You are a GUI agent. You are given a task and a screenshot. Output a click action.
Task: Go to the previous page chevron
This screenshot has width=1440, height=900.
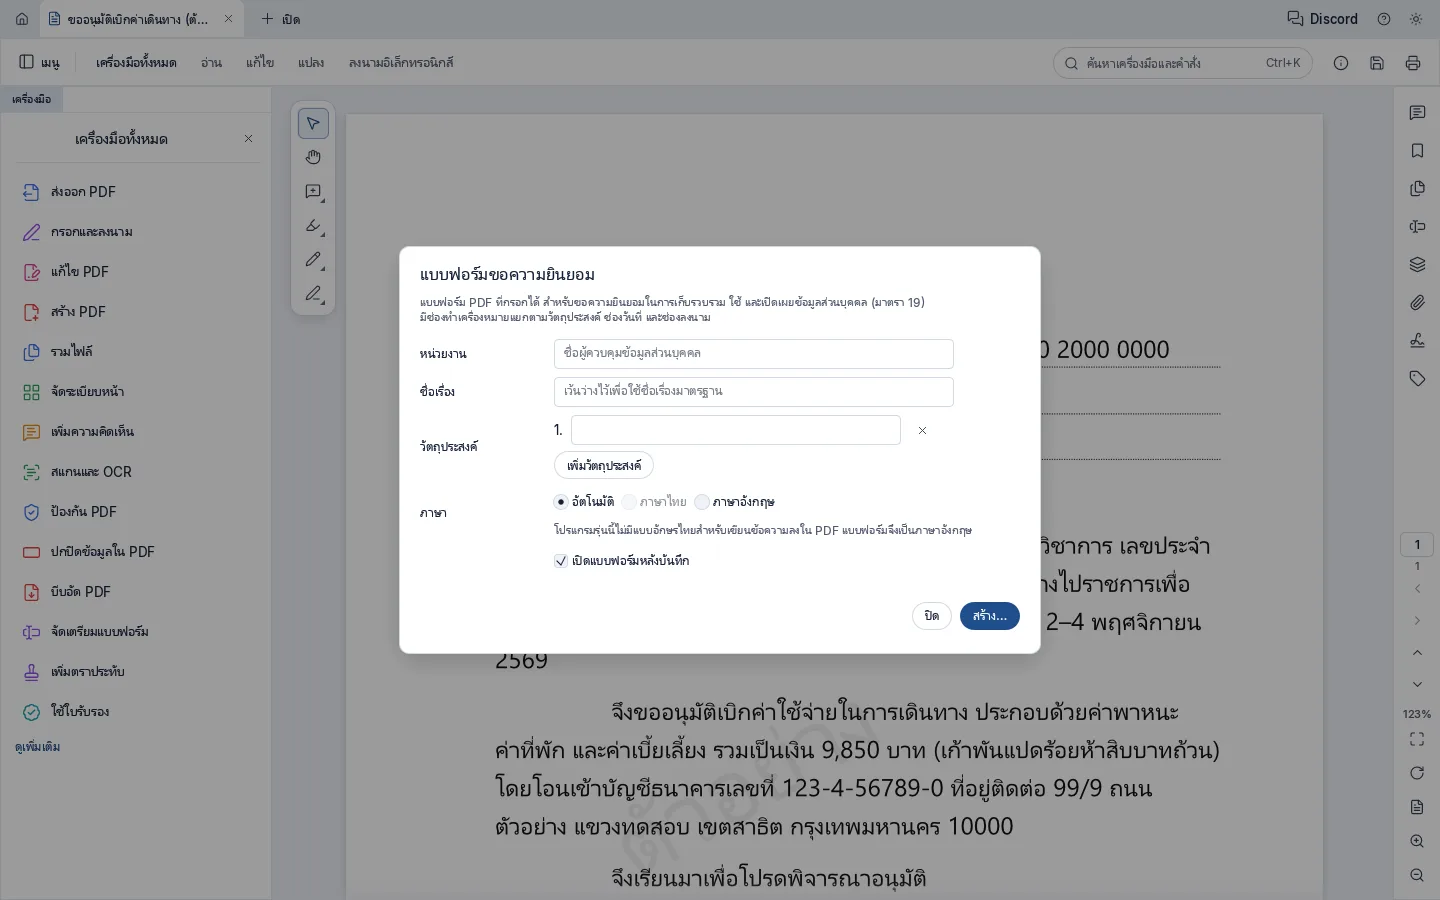point(1417,589)
